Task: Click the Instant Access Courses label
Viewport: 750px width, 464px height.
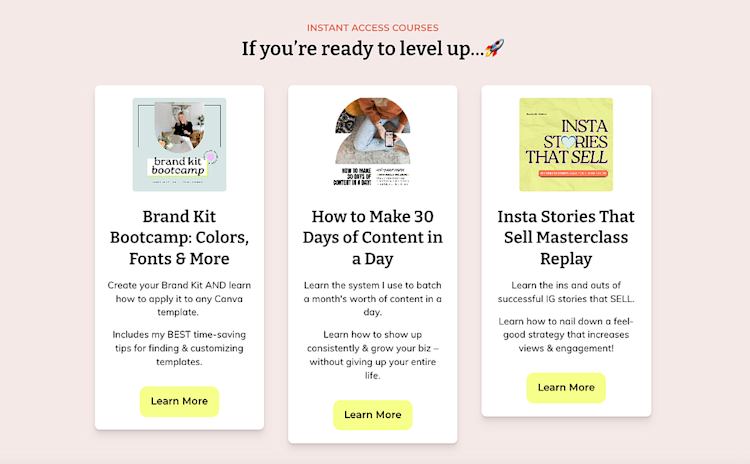Action: pos(373,28)
